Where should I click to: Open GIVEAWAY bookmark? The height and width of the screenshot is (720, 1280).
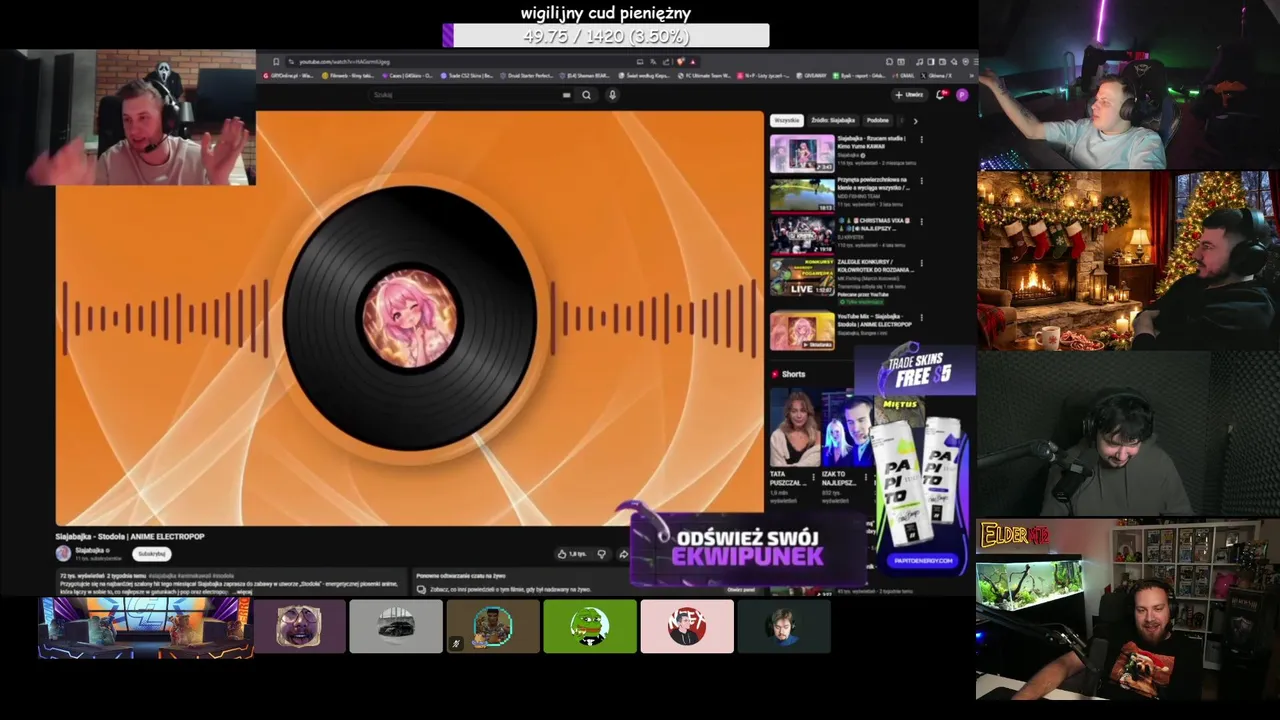814,76
